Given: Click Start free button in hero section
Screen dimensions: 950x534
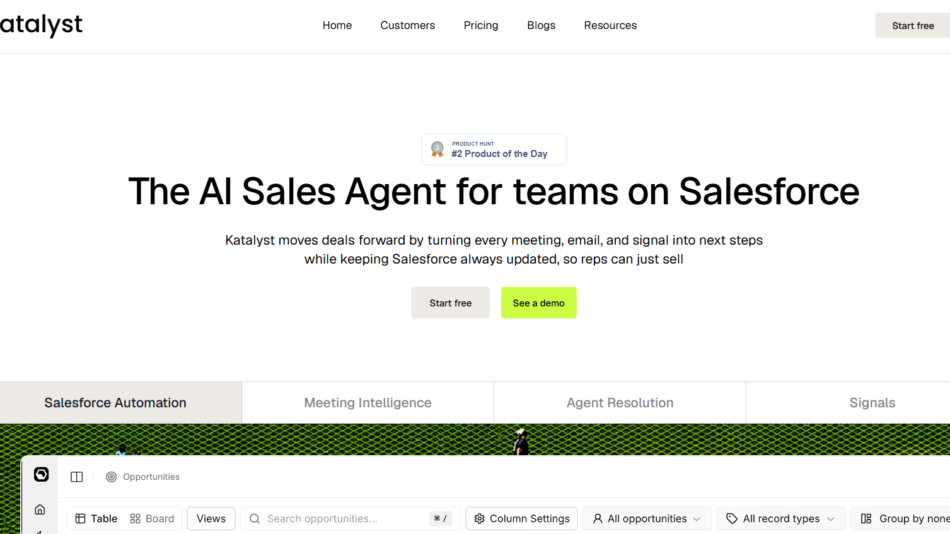Looking at the screenshot, I should tap(450, 302).
